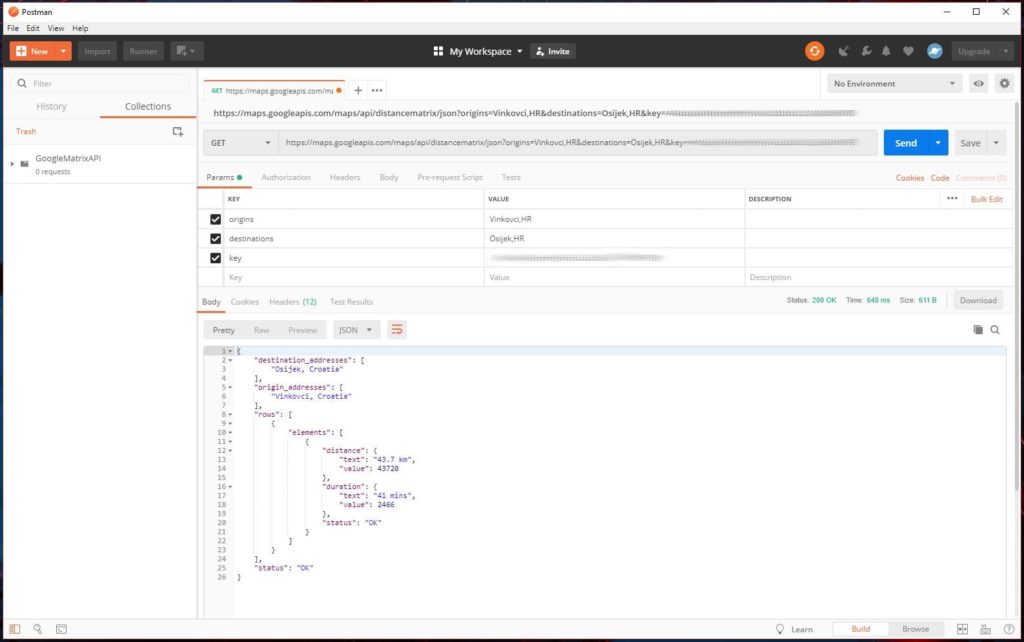
Task: Uncheck the origins parameter
Action: point(215,218)
